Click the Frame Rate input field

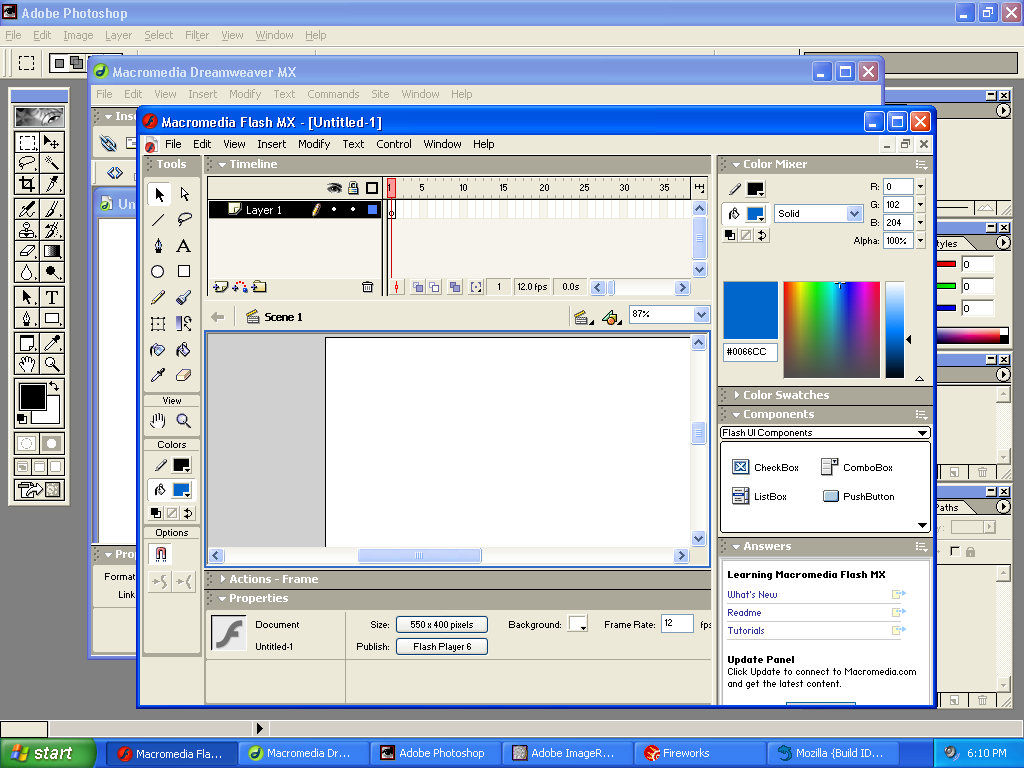[677, 624]
